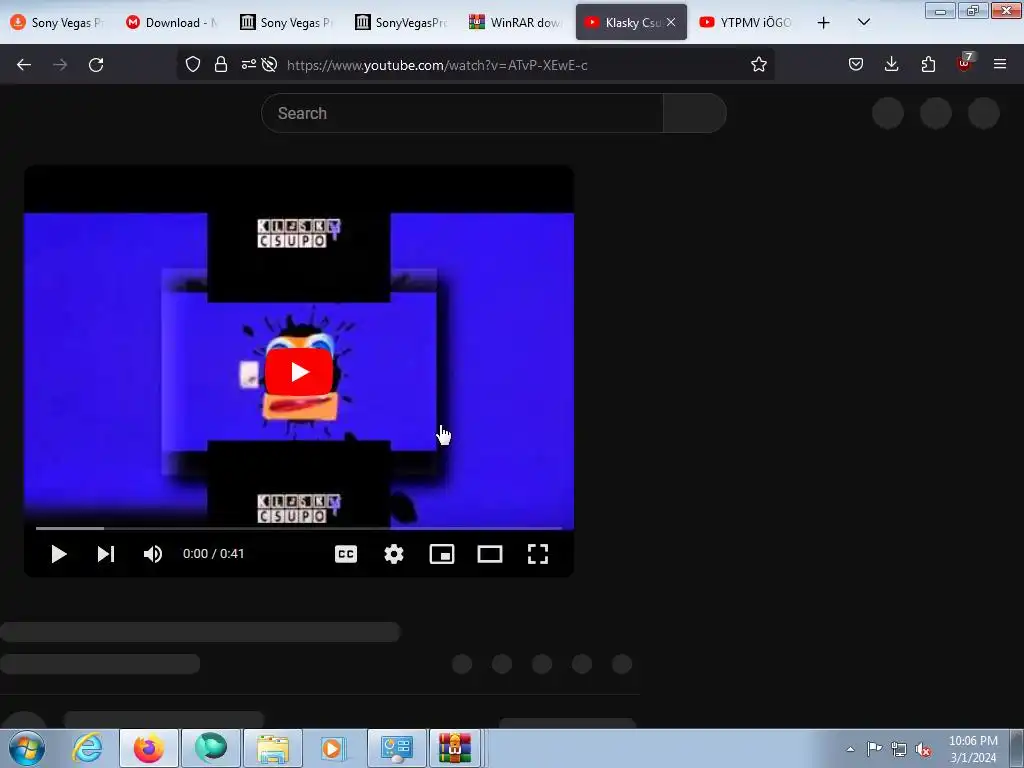The height and width of the screenshot is (768, 1024).
Task: Play the video with red YouTube button
Action: pos(298,372)
